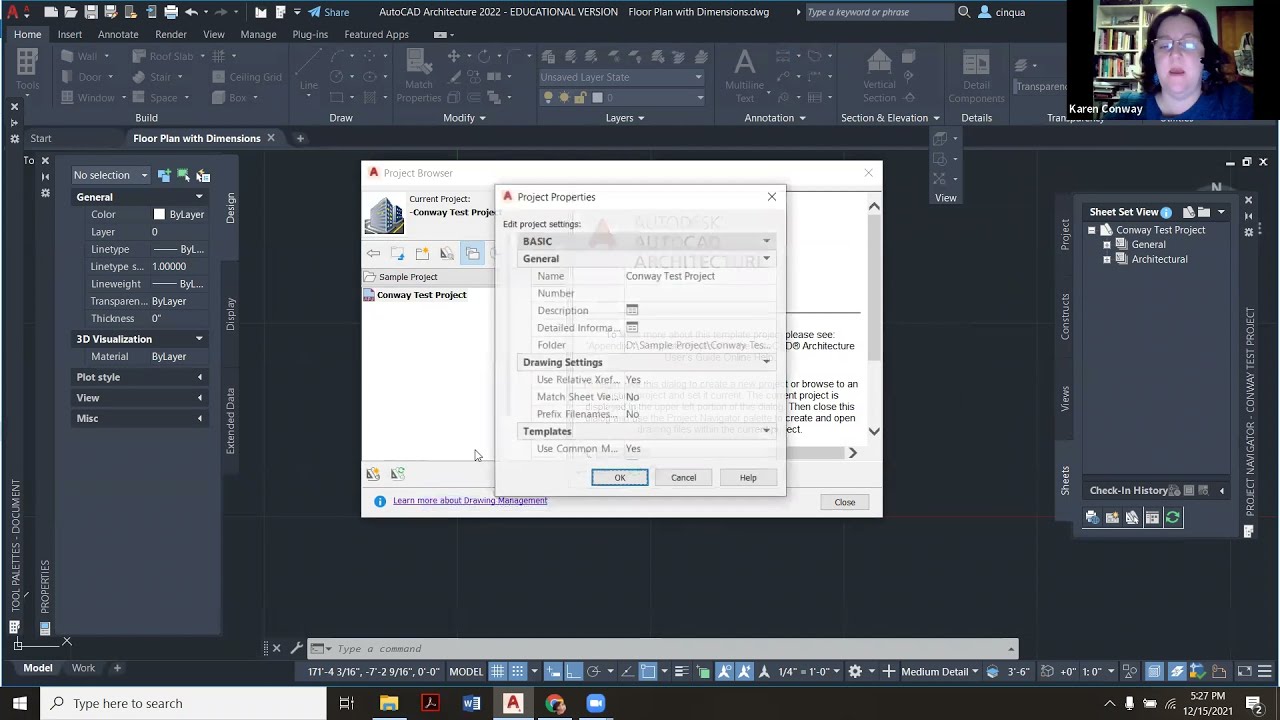Expand the Layers panel dropdown
This screenshot has width=1280, height=720.
point(625,118)
